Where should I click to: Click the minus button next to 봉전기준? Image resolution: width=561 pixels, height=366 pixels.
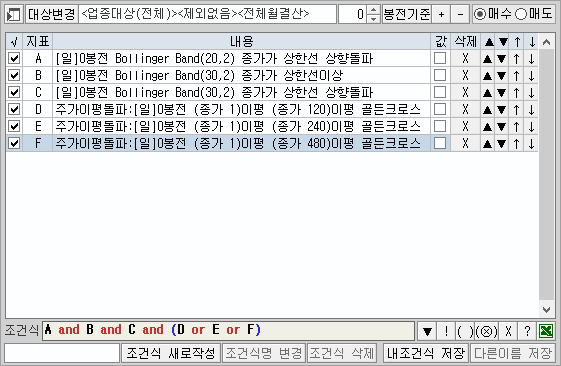click(460, 14)
